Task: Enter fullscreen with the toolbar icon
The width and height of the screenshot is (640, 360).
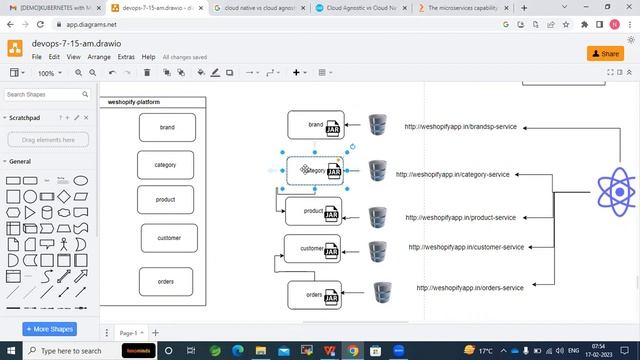Action: point(610,72)
